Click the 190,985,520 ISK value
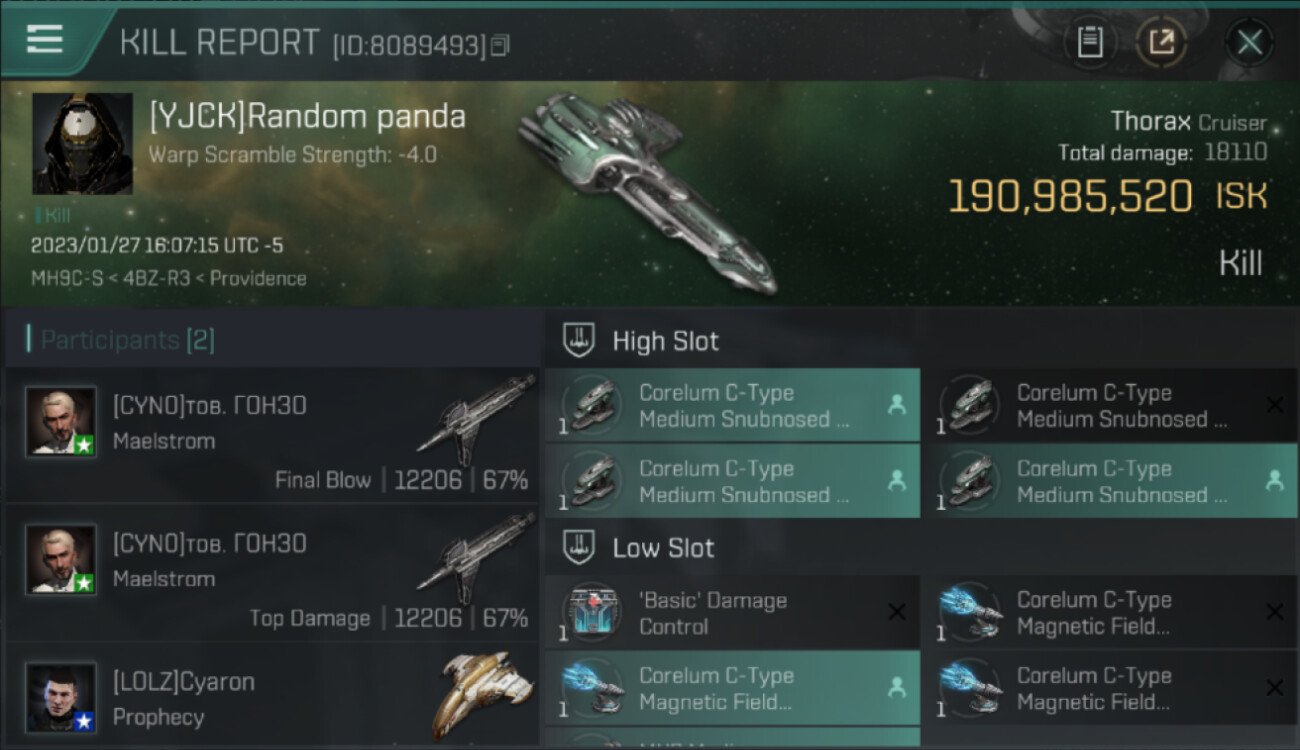1300x750 pixels. pos(1070,197)
